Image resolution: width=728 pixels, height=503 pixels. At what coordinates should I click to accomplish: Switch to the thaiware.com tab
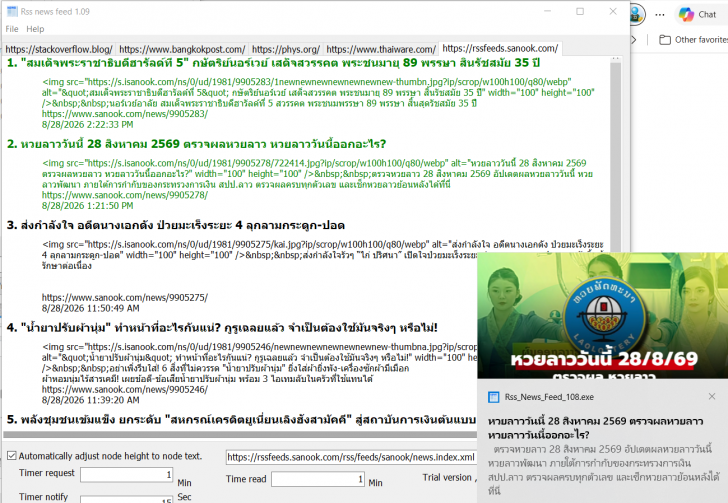pyautogui.click(x=381, y=49)
